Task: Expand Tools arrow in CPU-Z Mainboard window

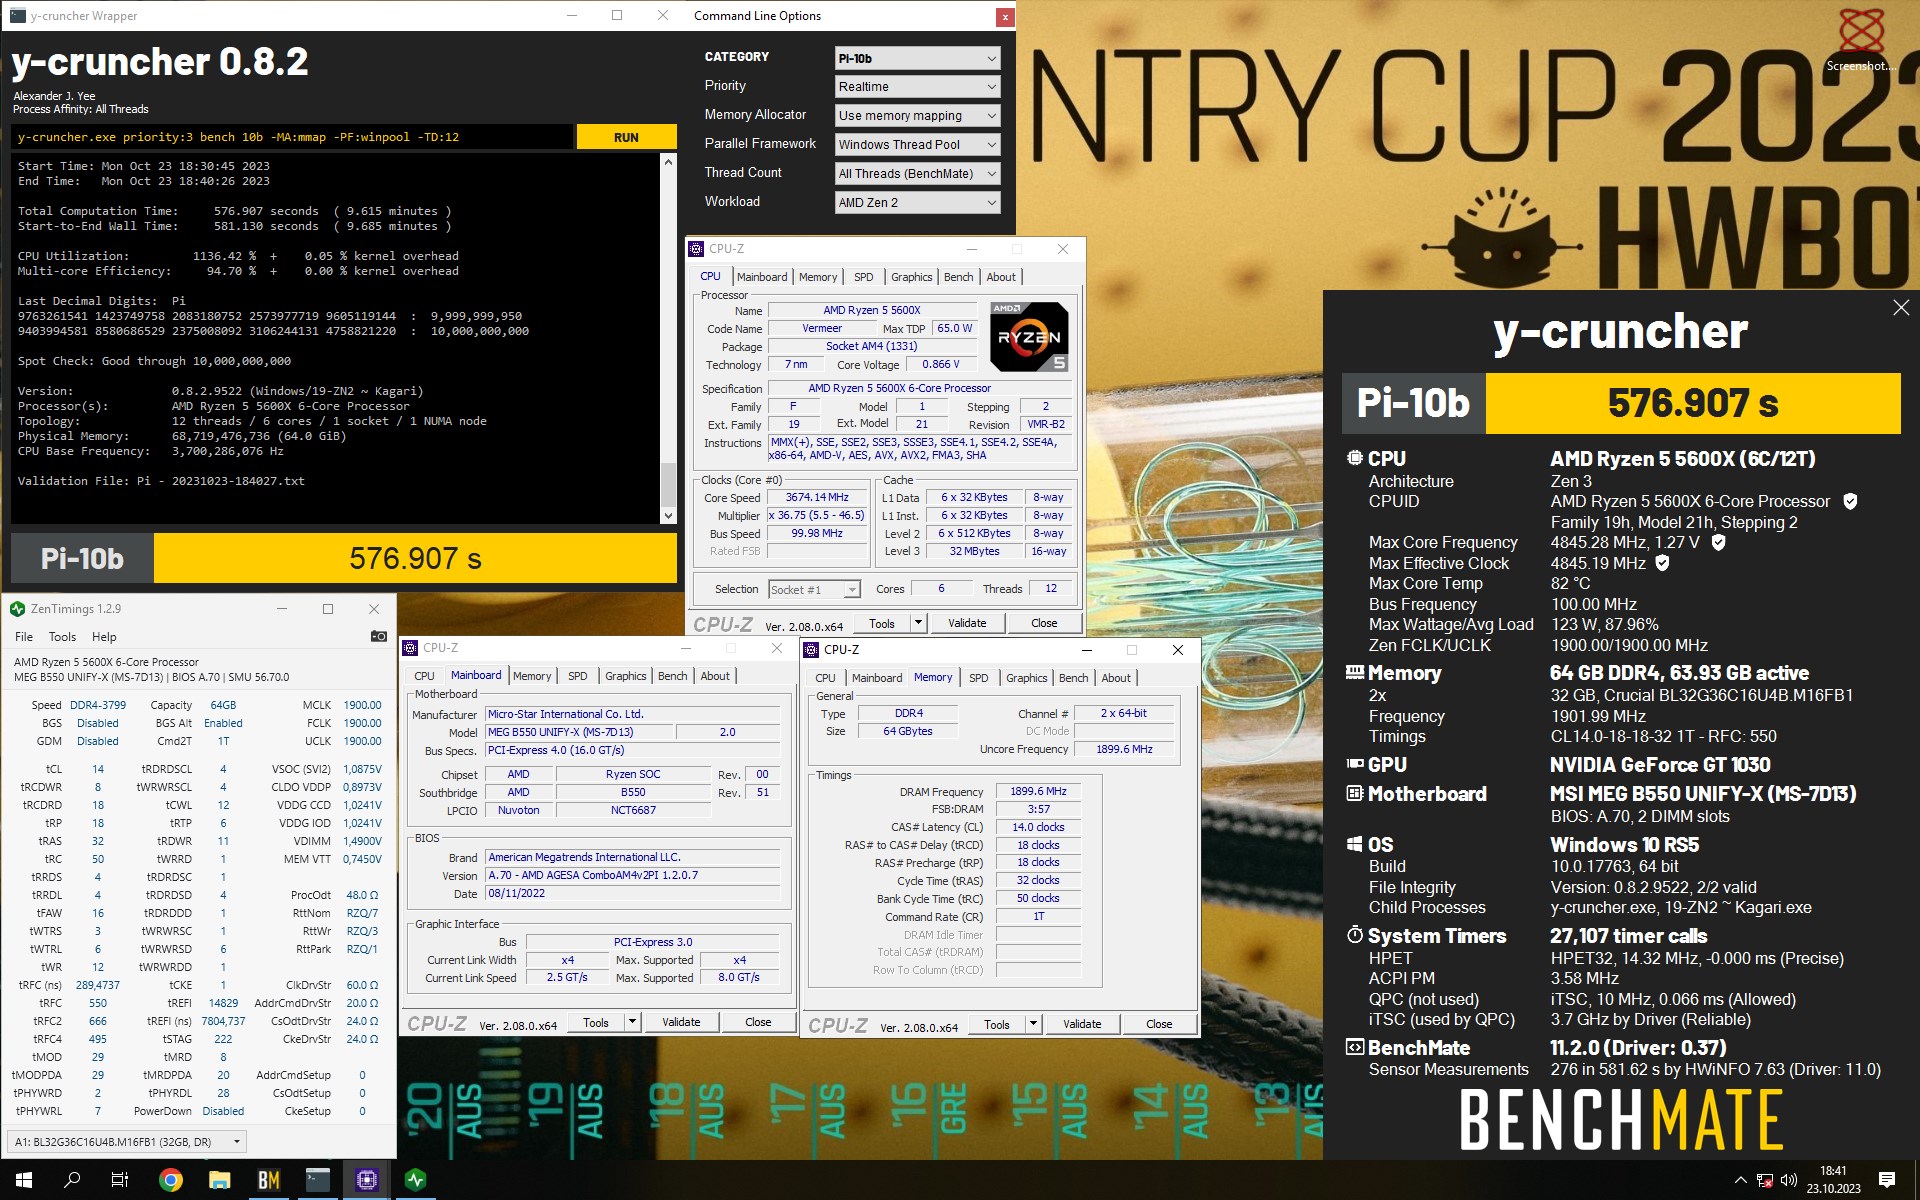Action: tap(632, 1022)
